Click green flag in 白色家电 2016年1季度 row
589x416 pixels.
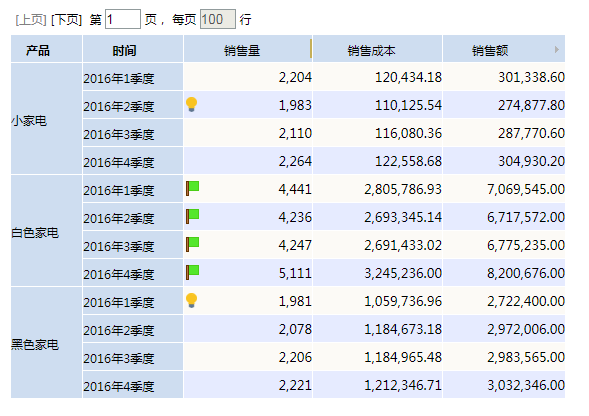(192, 188)
